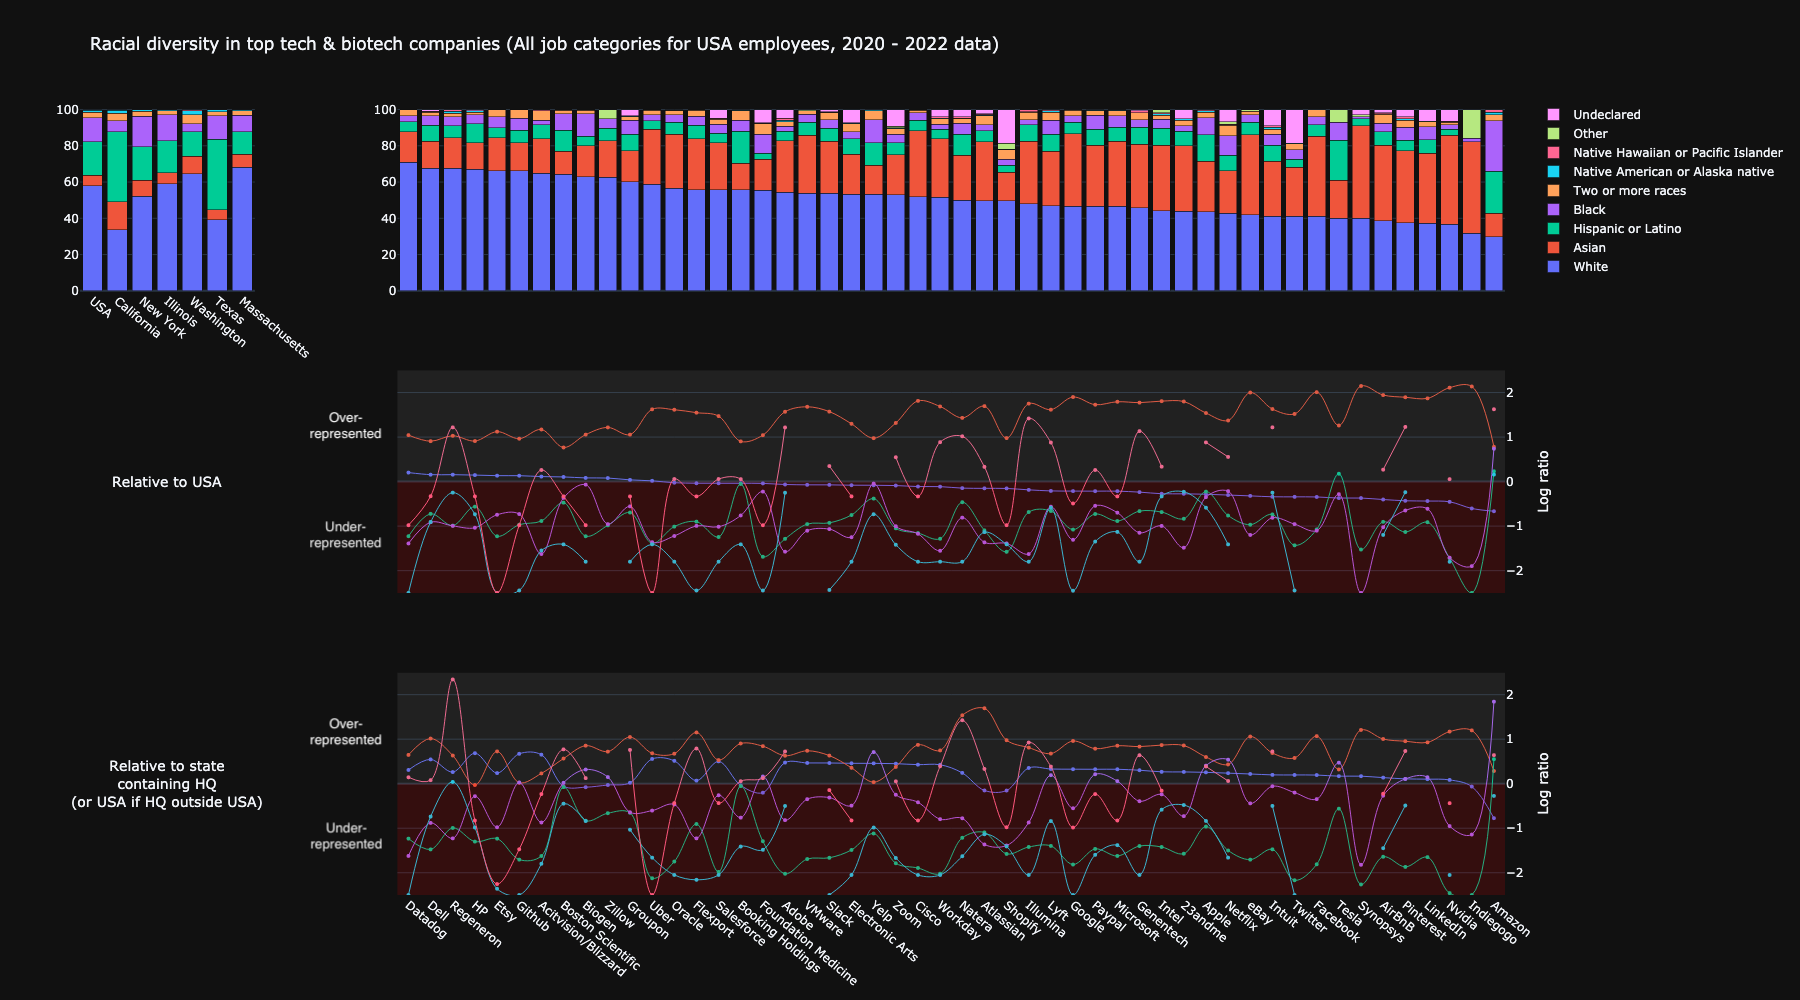This screenshot has width=1800, height=1000.
Task: Click the Amazon x-axis label
Action: tap(1509, 919)
